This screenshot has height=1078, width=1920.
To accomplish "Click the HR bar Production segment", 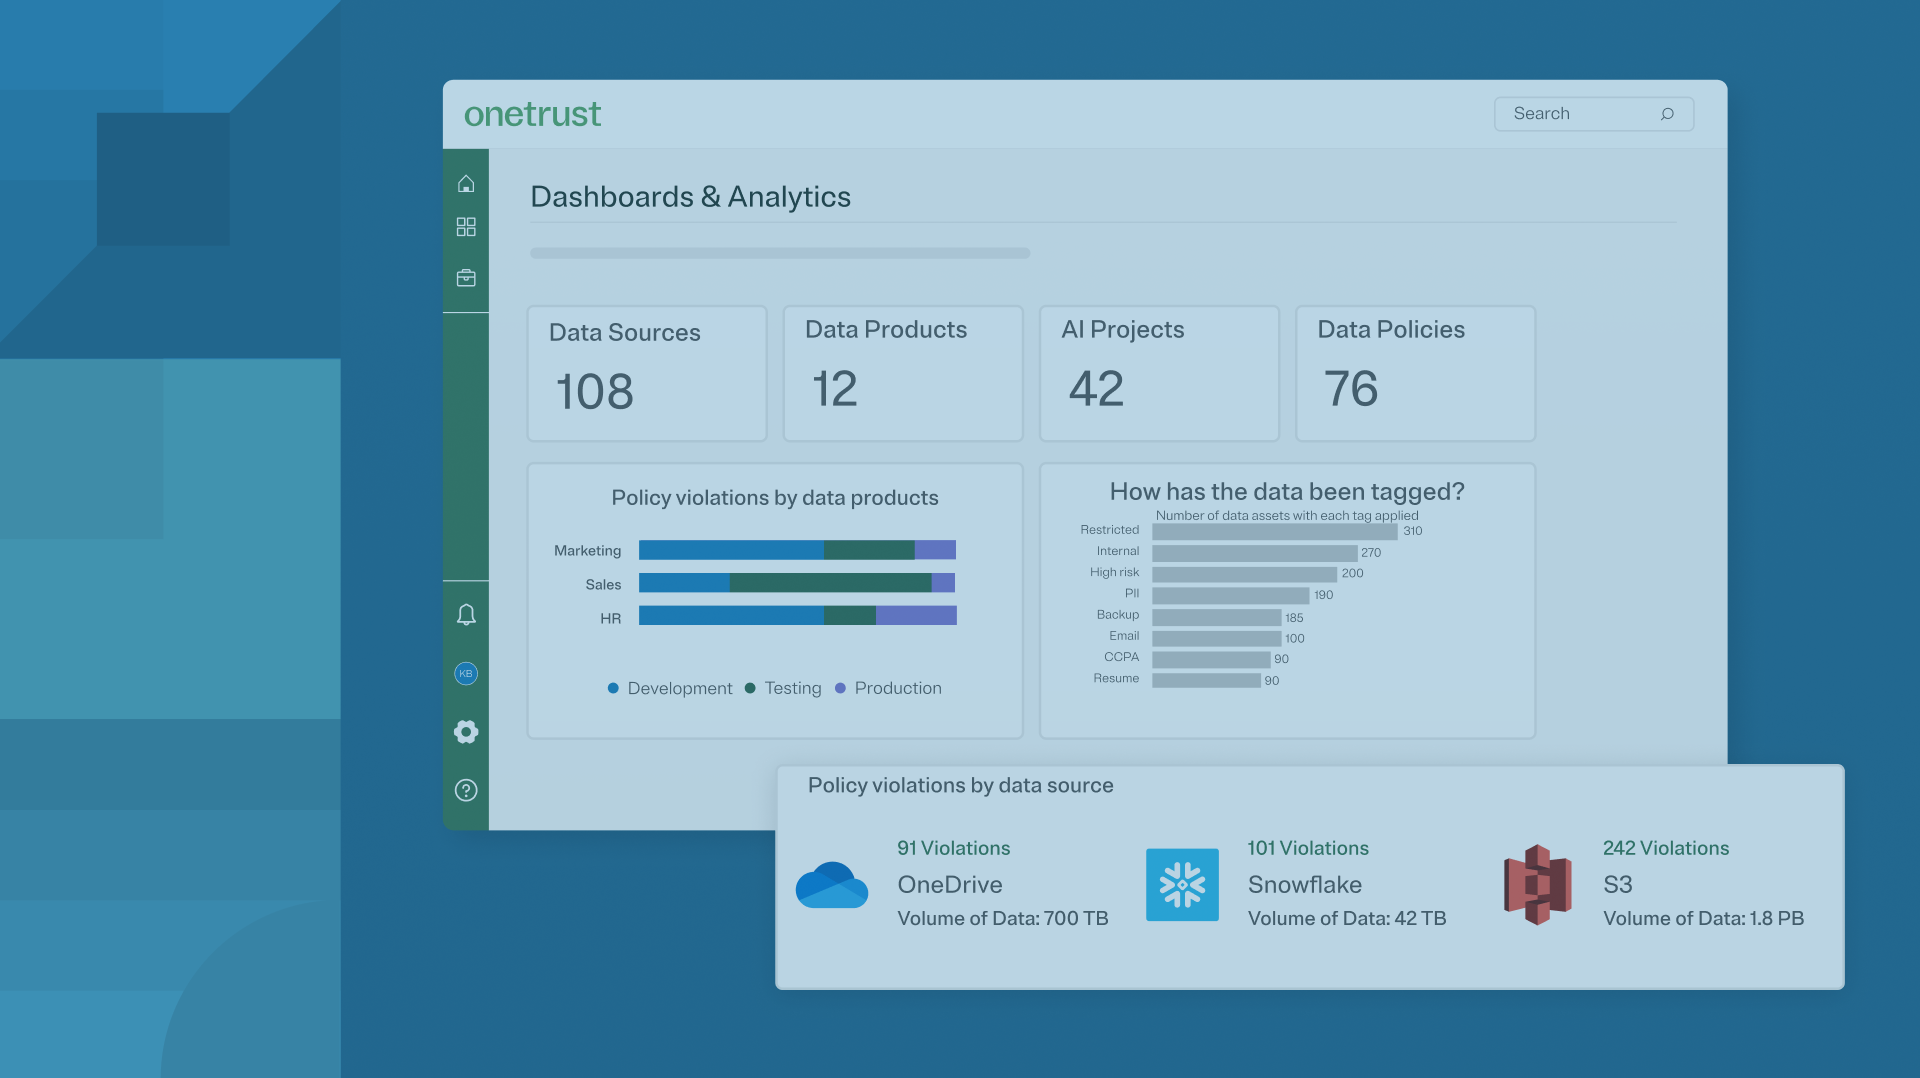I will coord(916,615).
